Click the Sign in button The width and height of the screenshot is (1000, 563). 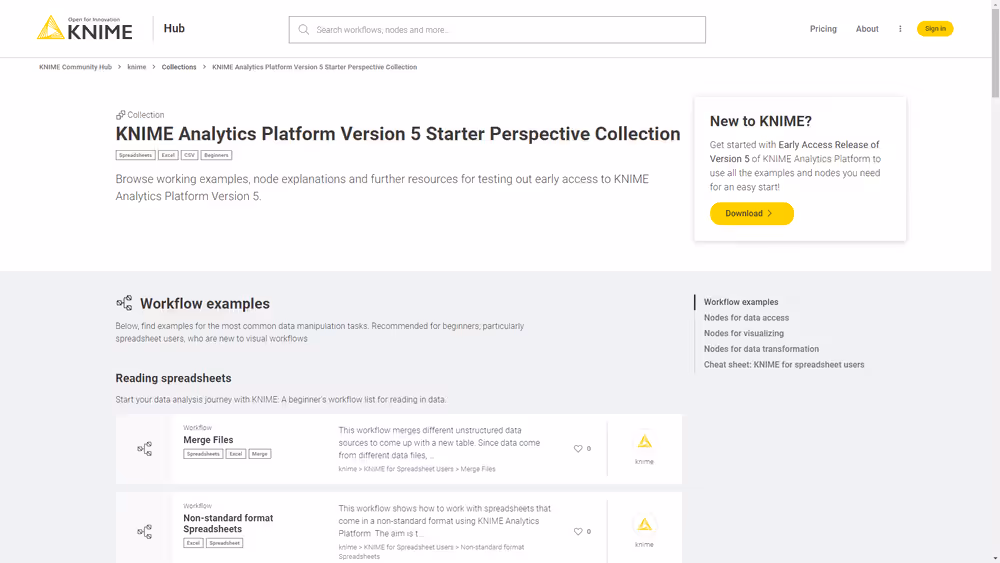point(935,29)
